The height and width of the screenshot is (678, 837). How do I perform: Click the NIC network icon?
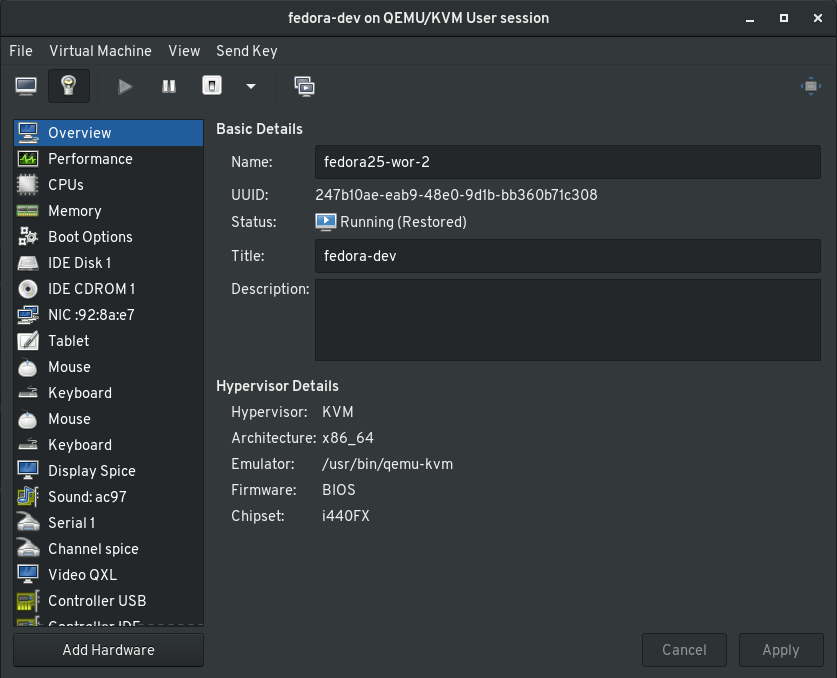(x=28, y=315)
